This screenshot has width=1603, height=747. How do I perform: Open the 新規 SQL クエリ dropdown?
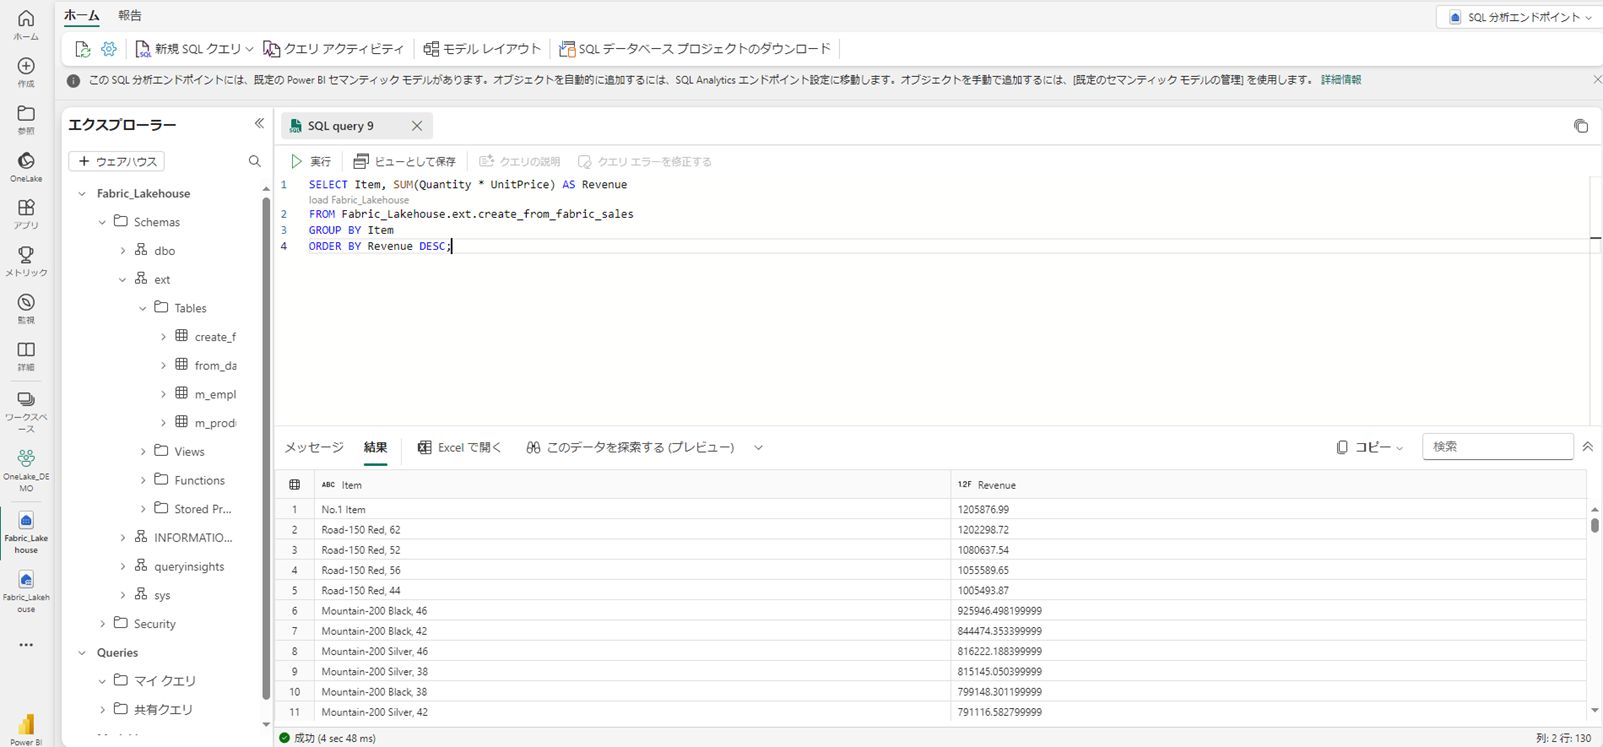tap(249, 49)
